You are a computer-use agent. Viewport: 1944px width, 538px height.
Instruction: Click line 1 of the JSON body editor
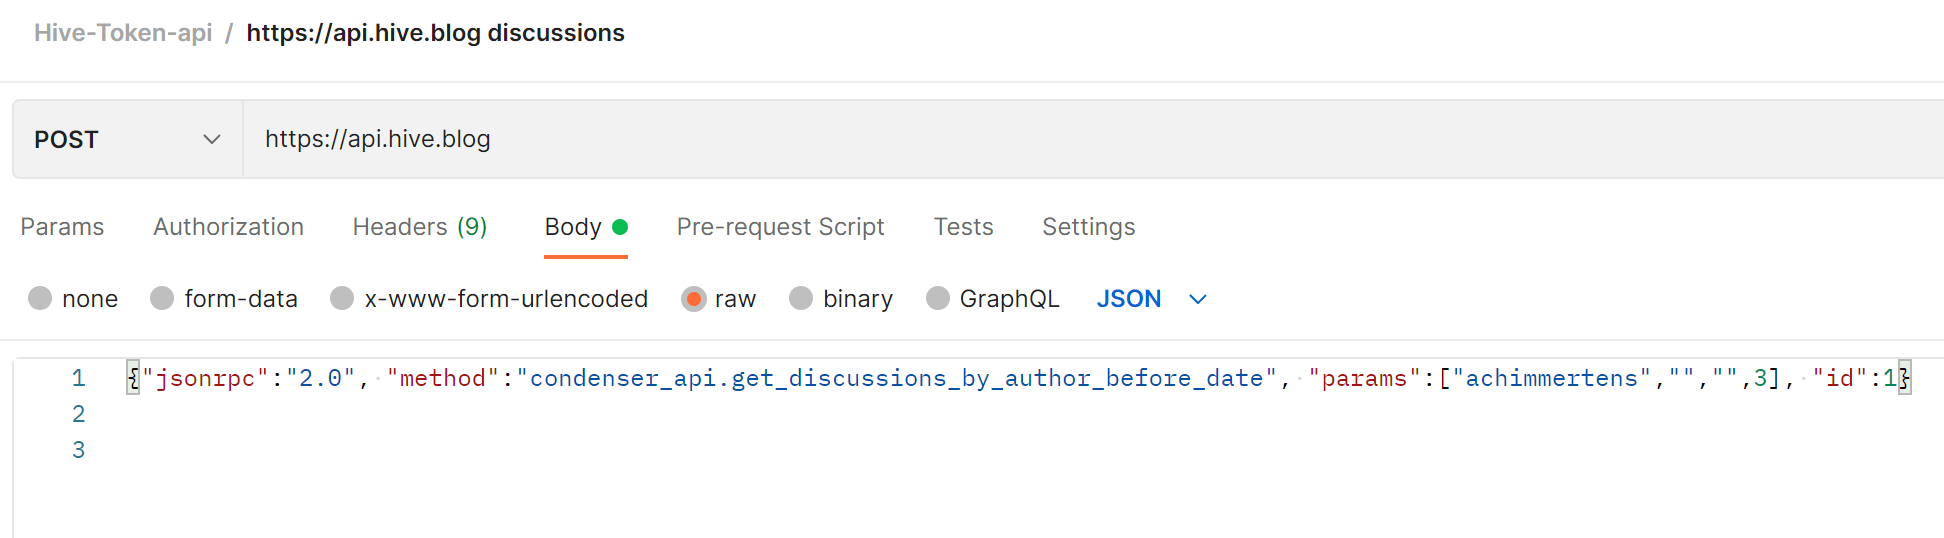(1020, 378)
